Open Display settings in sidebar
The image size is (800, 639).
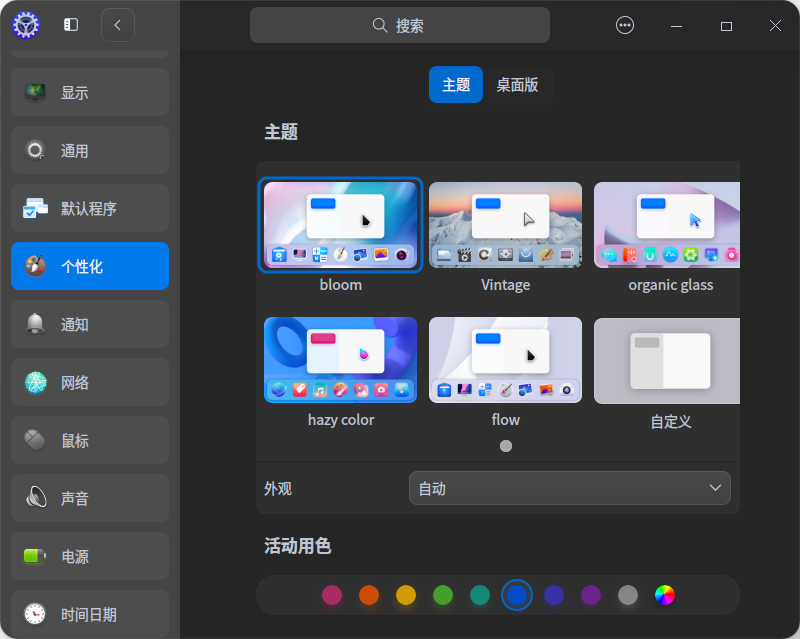point(90,92)
